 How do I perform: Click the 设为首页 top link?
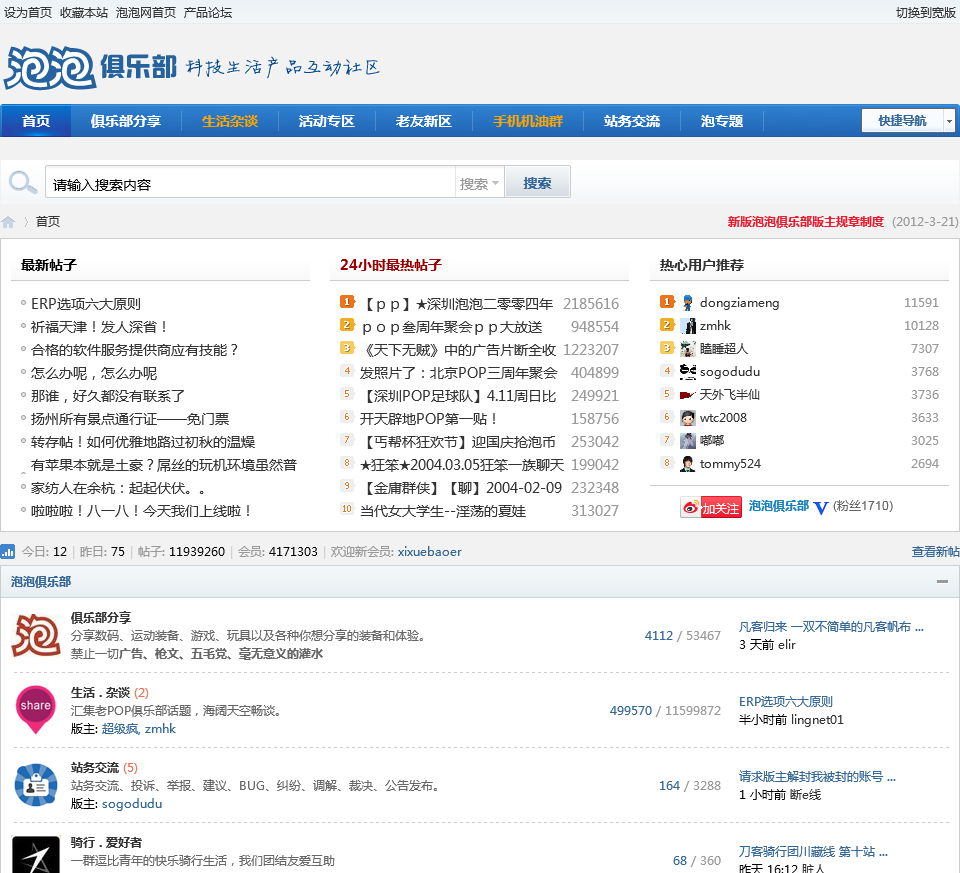28,12
